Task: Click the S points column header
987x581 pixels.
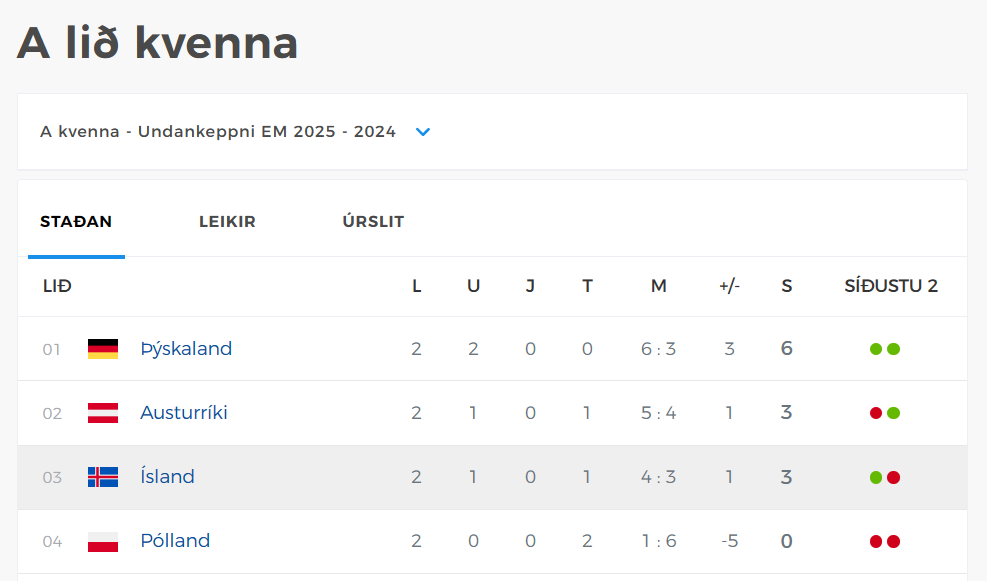Action: [786, 286]
